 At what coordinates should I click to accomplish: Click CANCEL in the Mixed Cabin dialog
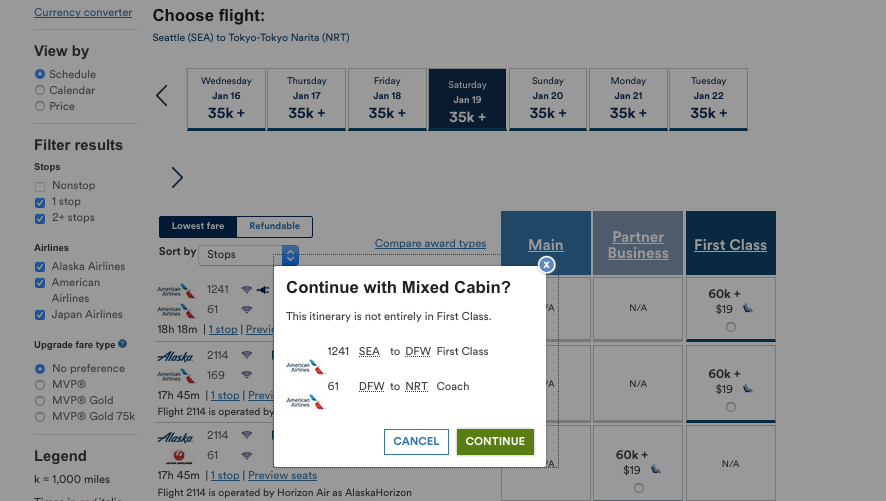416,441
